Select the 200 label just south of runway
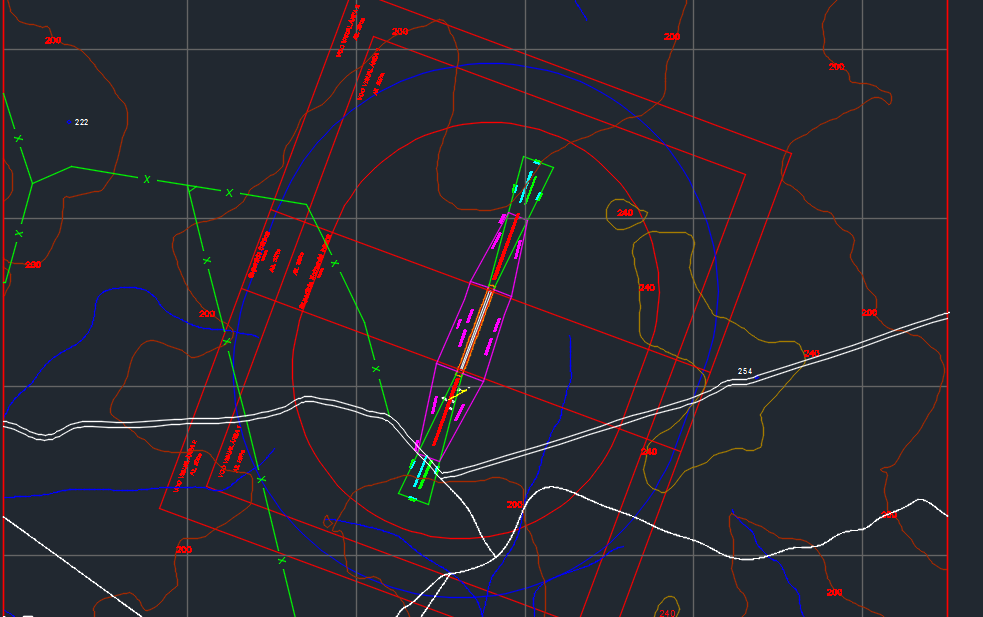This screenshot has width=983, height=617. [515, 505]
